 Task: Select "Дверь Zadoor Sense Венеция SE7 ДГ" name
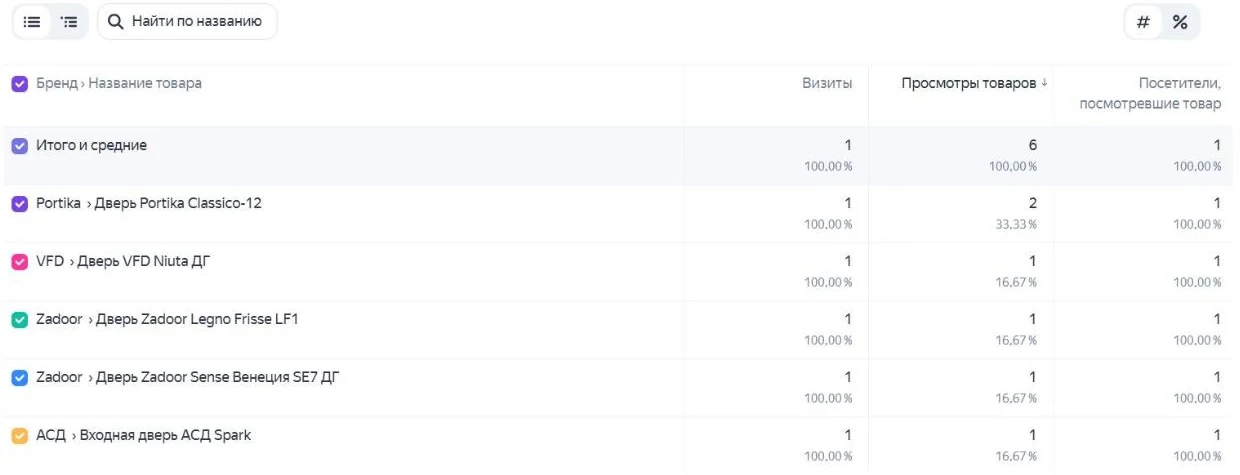(x=219, y=378)
